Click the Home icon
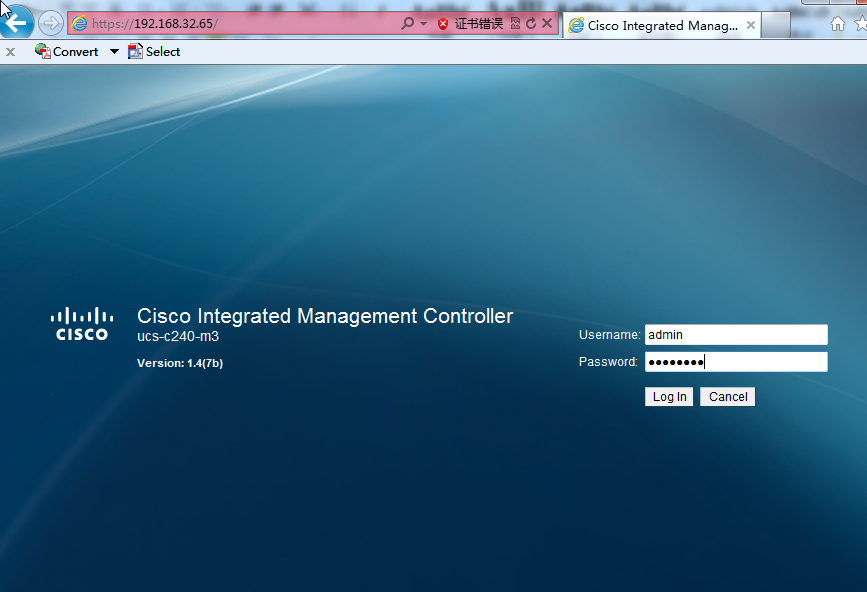This screenshot has height=592, width=867. click(838, 24)
